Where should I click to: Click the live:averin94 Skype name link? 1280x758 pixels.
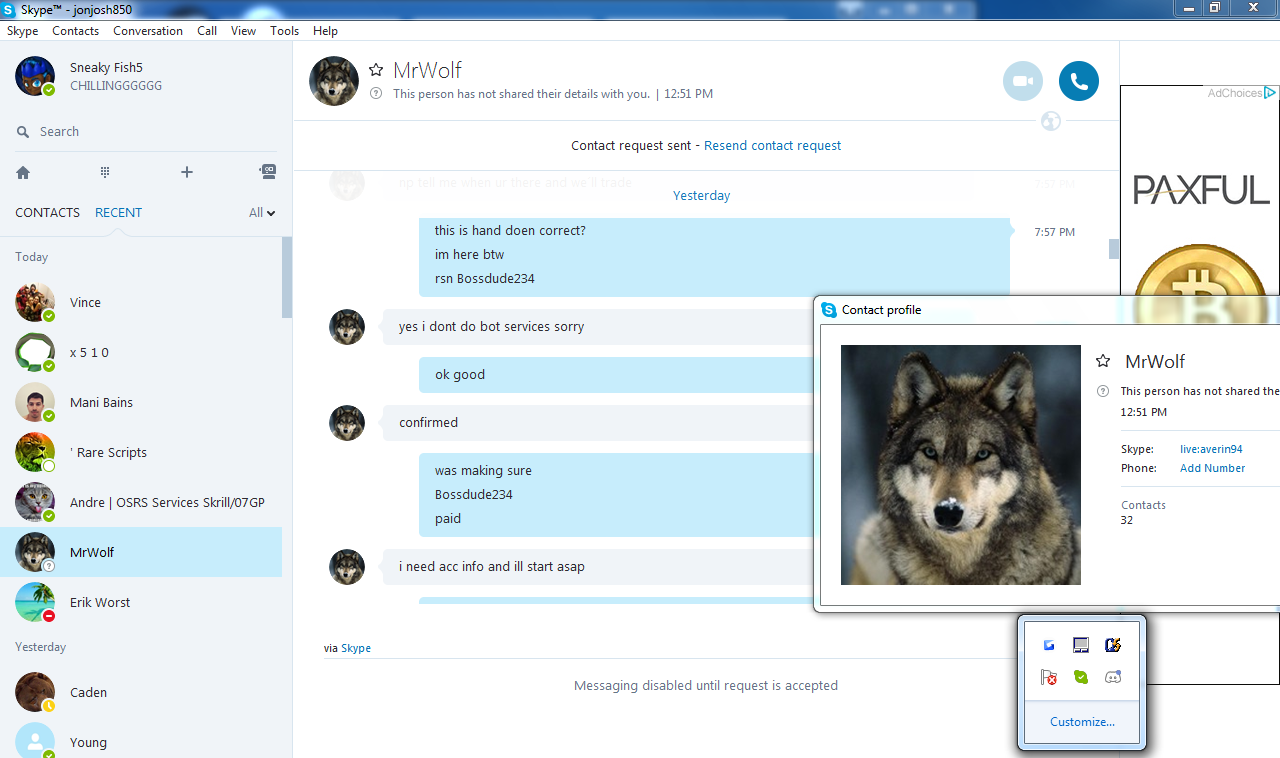click(1211, 449)
